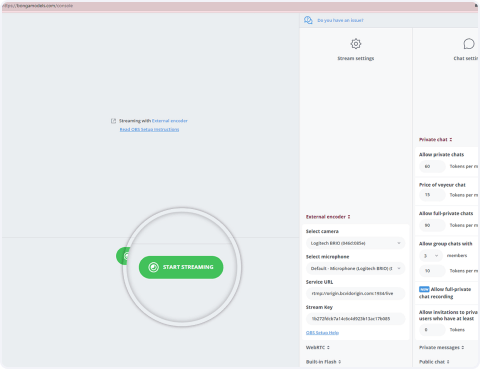Expand the Built-in Flash section

coord(323,362)
